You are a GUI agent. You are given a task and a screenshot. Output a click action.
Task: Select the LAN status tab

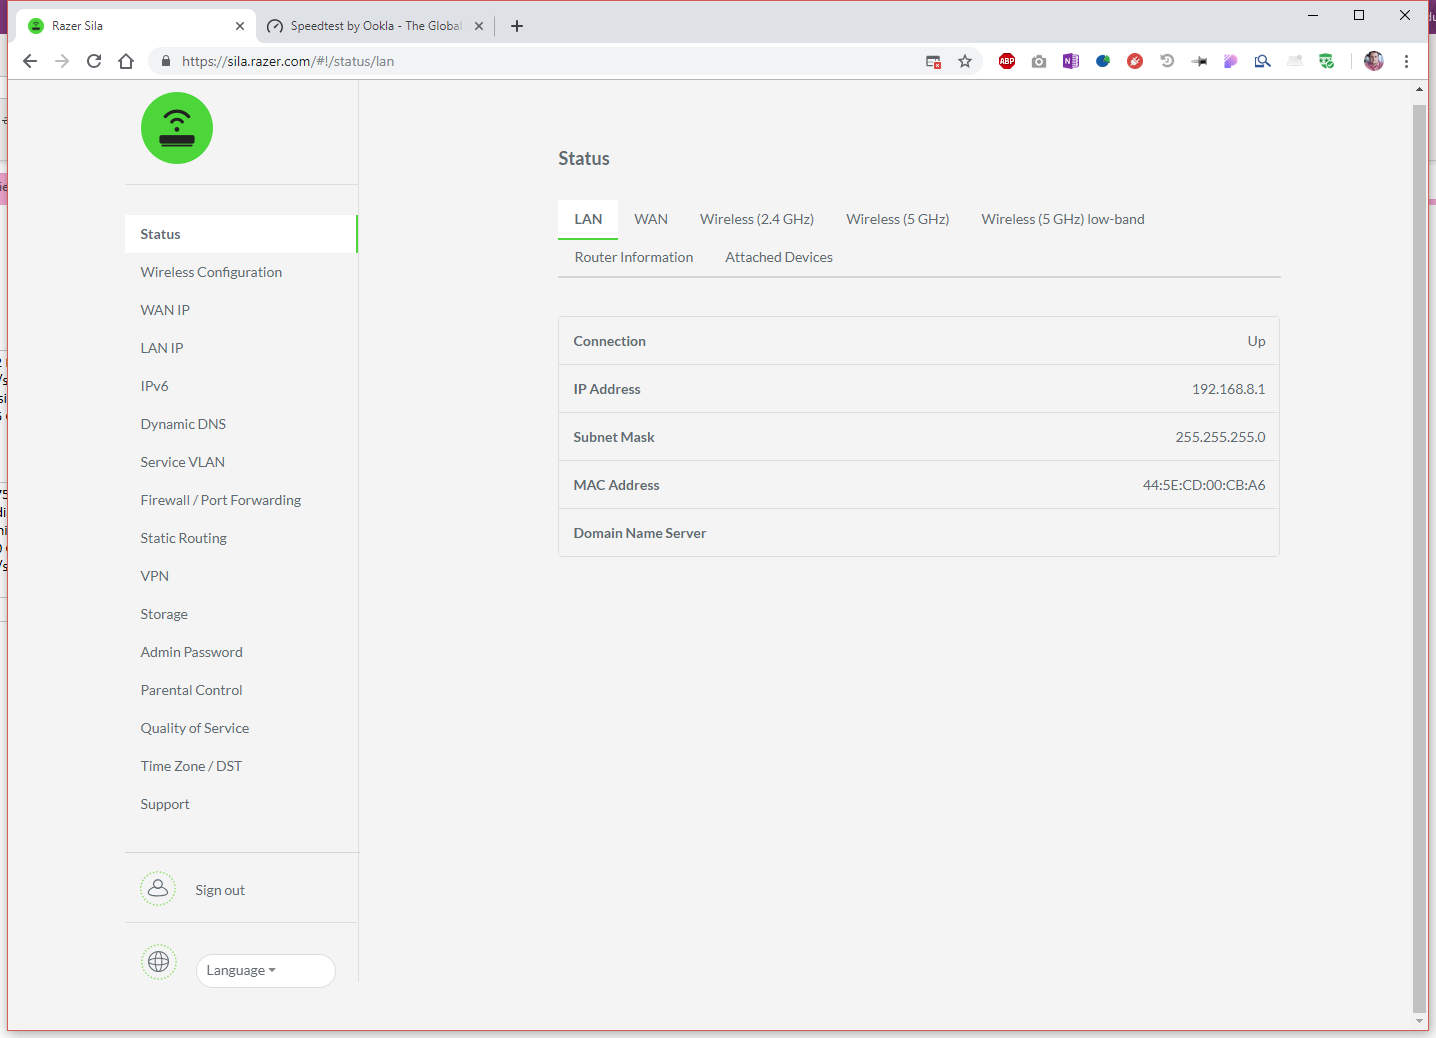(588, 219)
